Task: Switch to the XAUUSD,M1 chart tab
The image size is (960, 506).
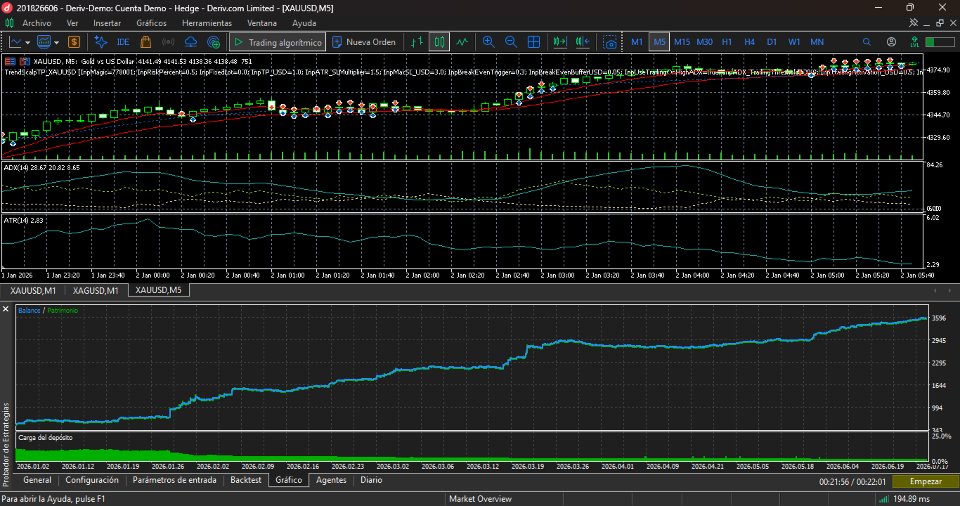Action: [x=33, y=290]
